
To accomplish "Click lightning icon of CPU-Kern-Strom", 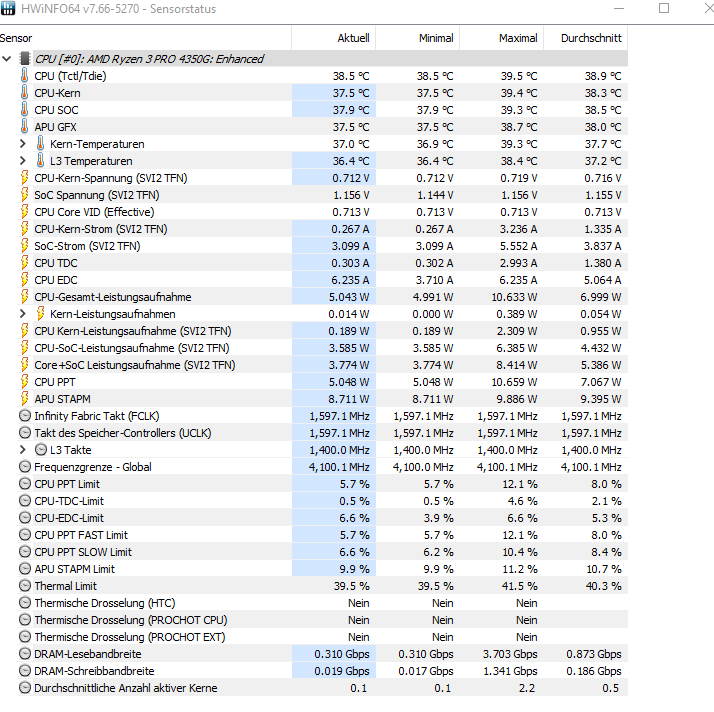I will pyautogui.click(x=25, y=229).
